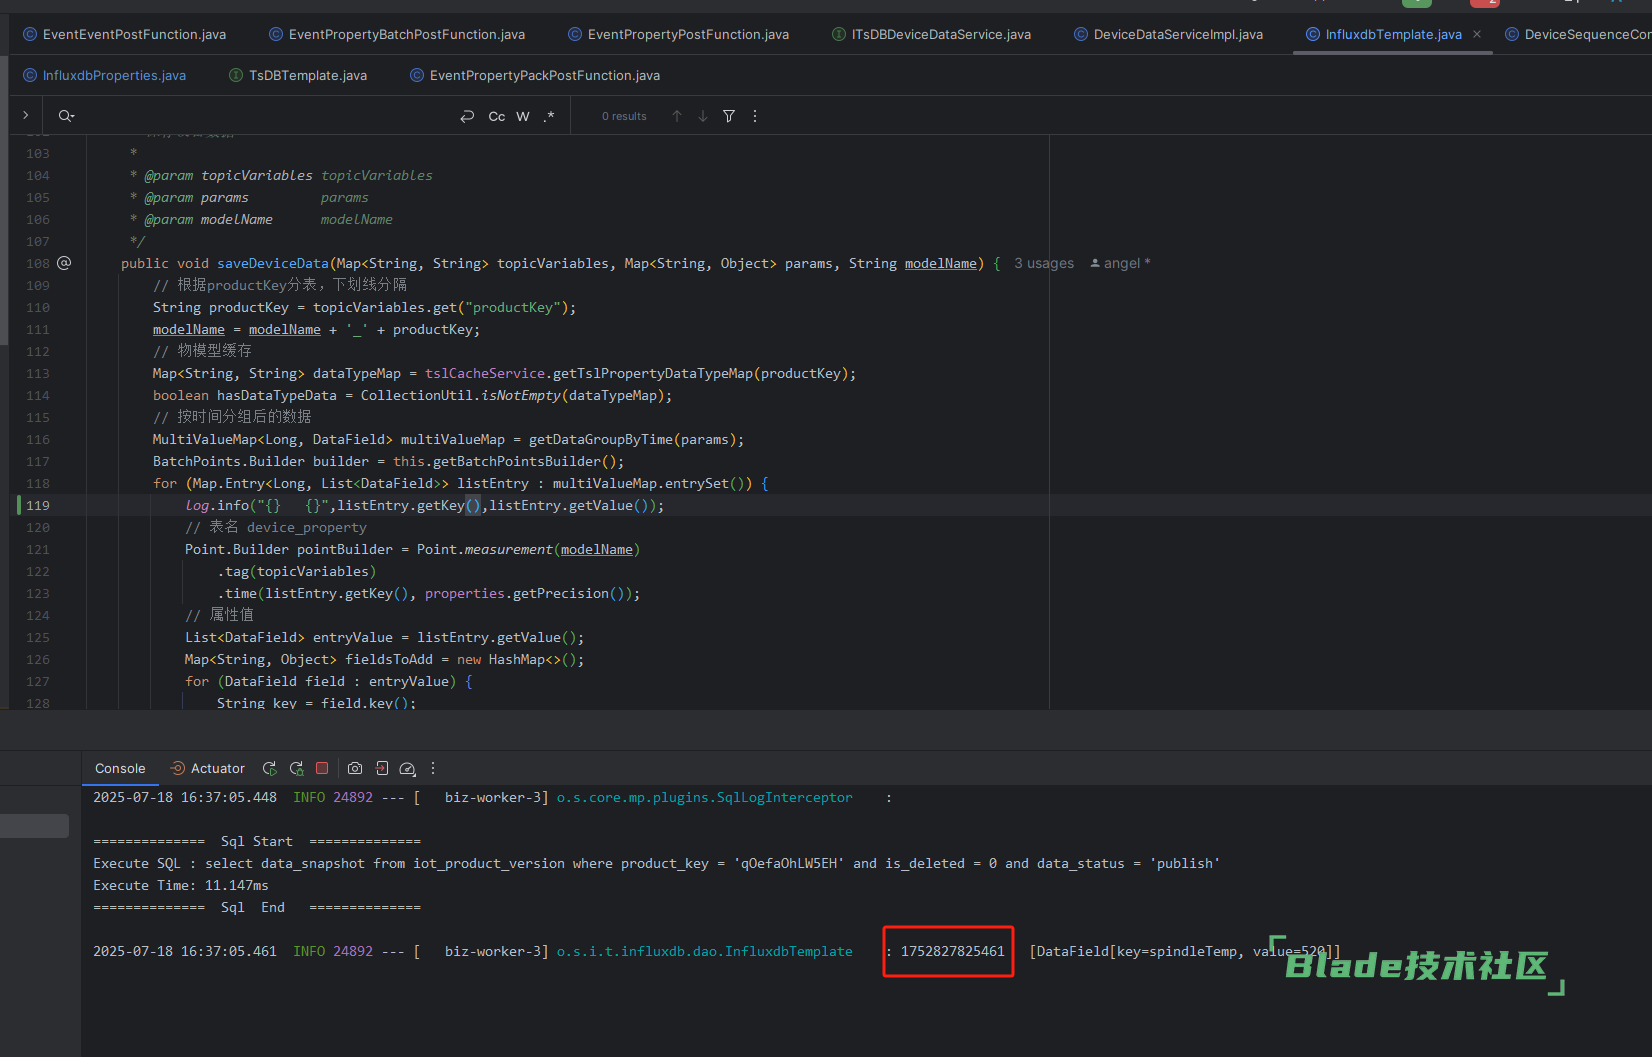The image size is (1652, 1057).
Task: Switch to TsDBTemplate.java tab
Action: point(298,75)
